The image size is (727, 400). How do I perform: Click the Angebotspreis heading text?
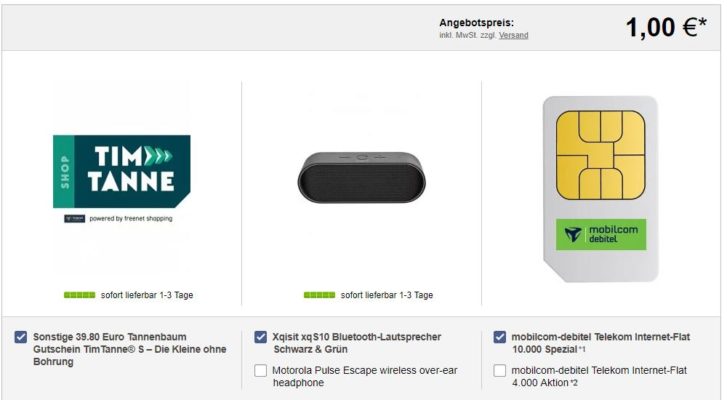(x=476, y=23)
